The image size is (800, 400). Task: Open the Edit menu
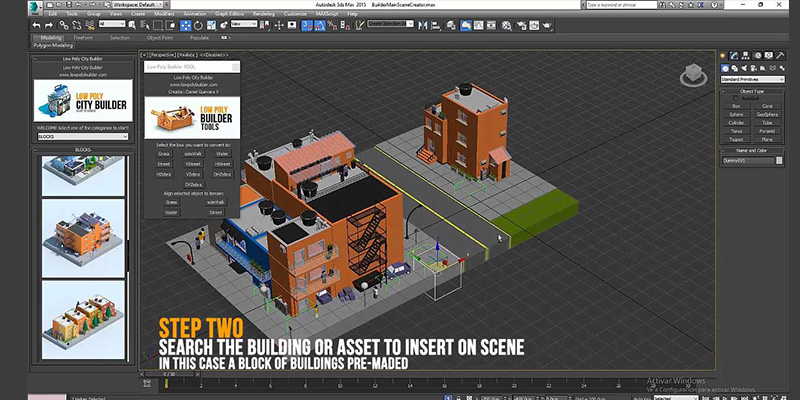pyautogui.click(x=53, y=14)
